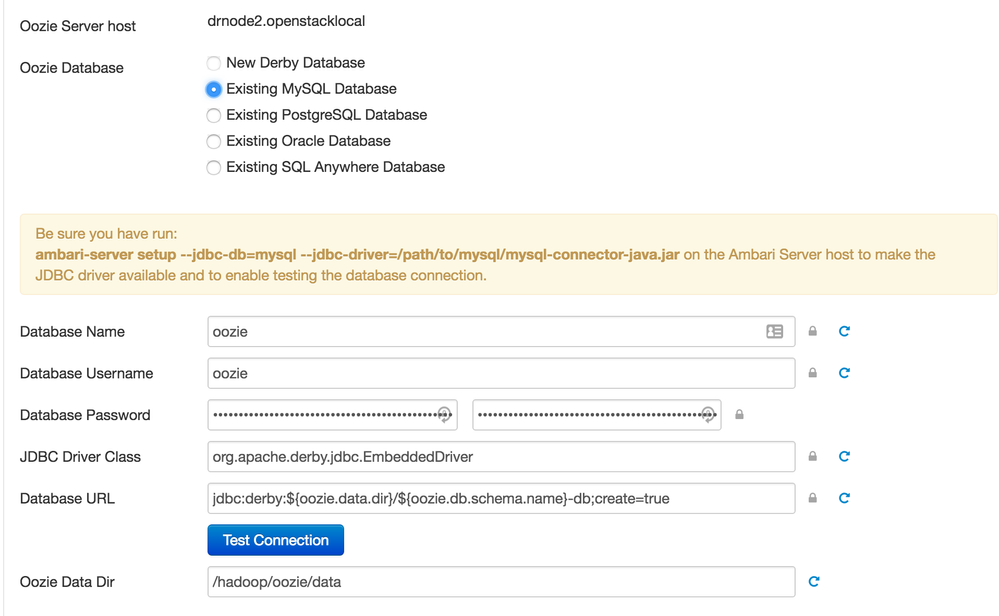999x616 pixels.
Task: Click the Database Username input field
Action: (500, 373)
